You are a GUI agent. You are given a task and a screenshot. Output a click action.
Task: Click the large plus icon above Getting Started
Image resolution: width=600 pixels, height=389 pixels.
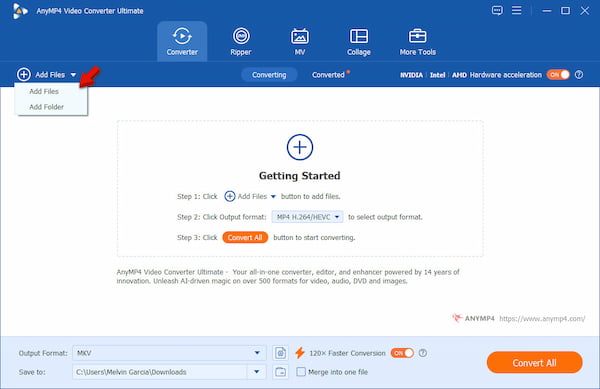pyautogui.click(x=300, y=147)
